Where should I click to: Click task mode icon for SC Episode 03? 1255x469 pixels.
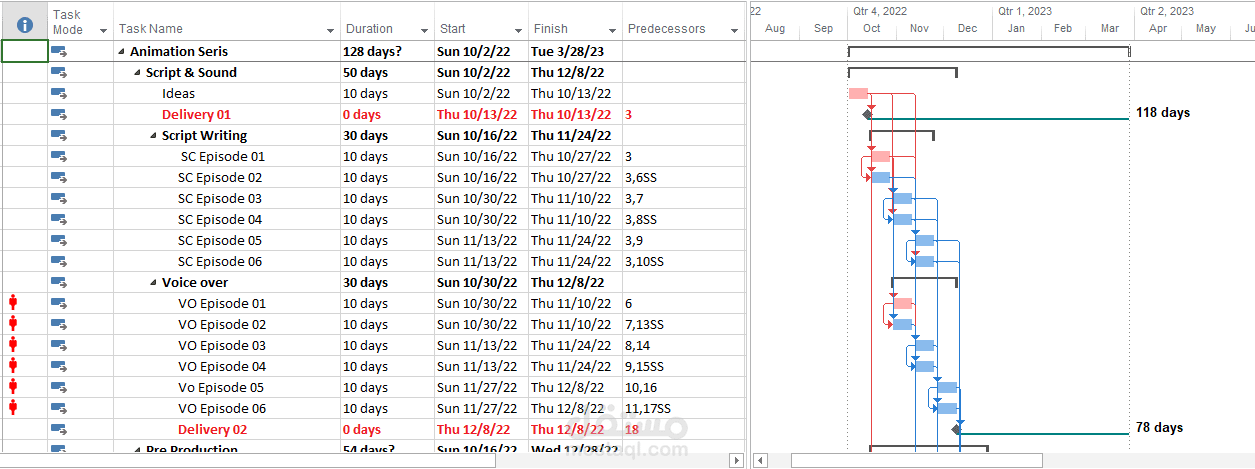59,198
